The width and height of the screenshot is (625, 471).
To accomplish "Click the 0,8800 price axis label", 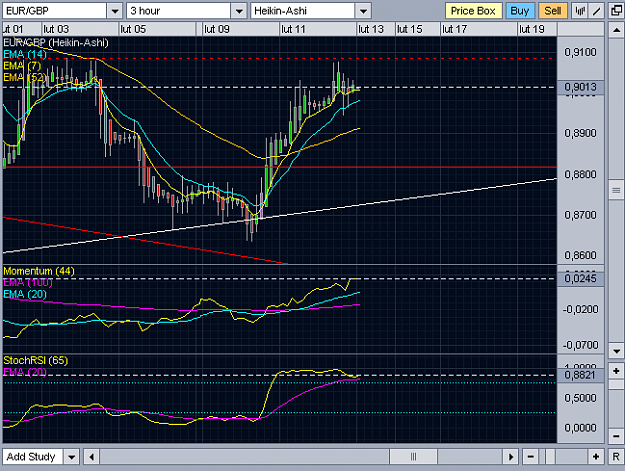I will [580, 174].
